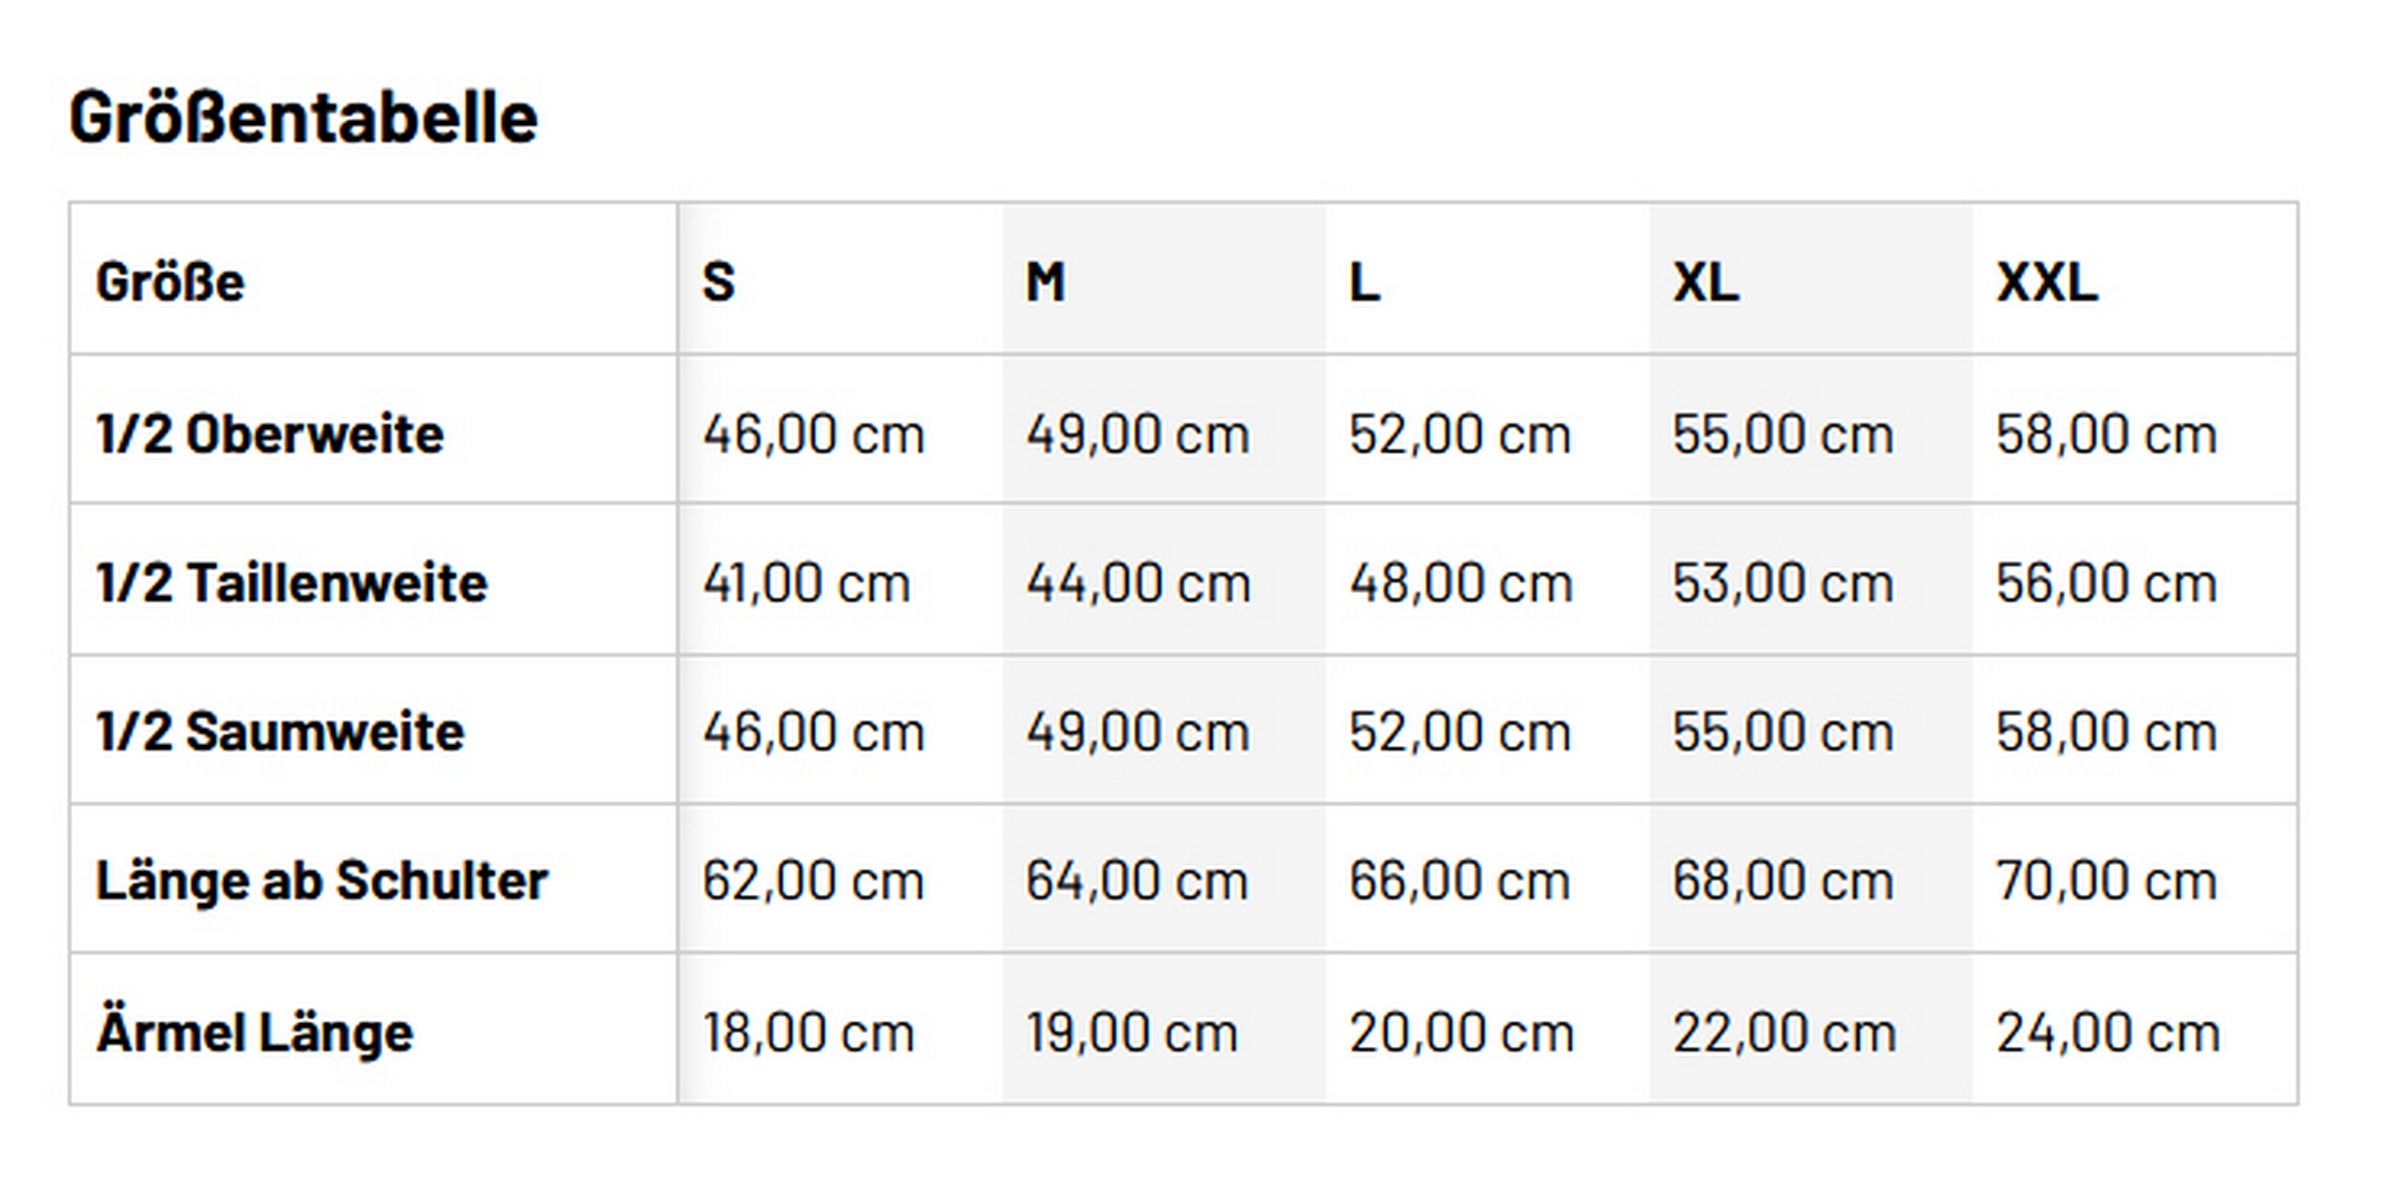
Task: Select the XXL size column header
Action: point(2046,282)
